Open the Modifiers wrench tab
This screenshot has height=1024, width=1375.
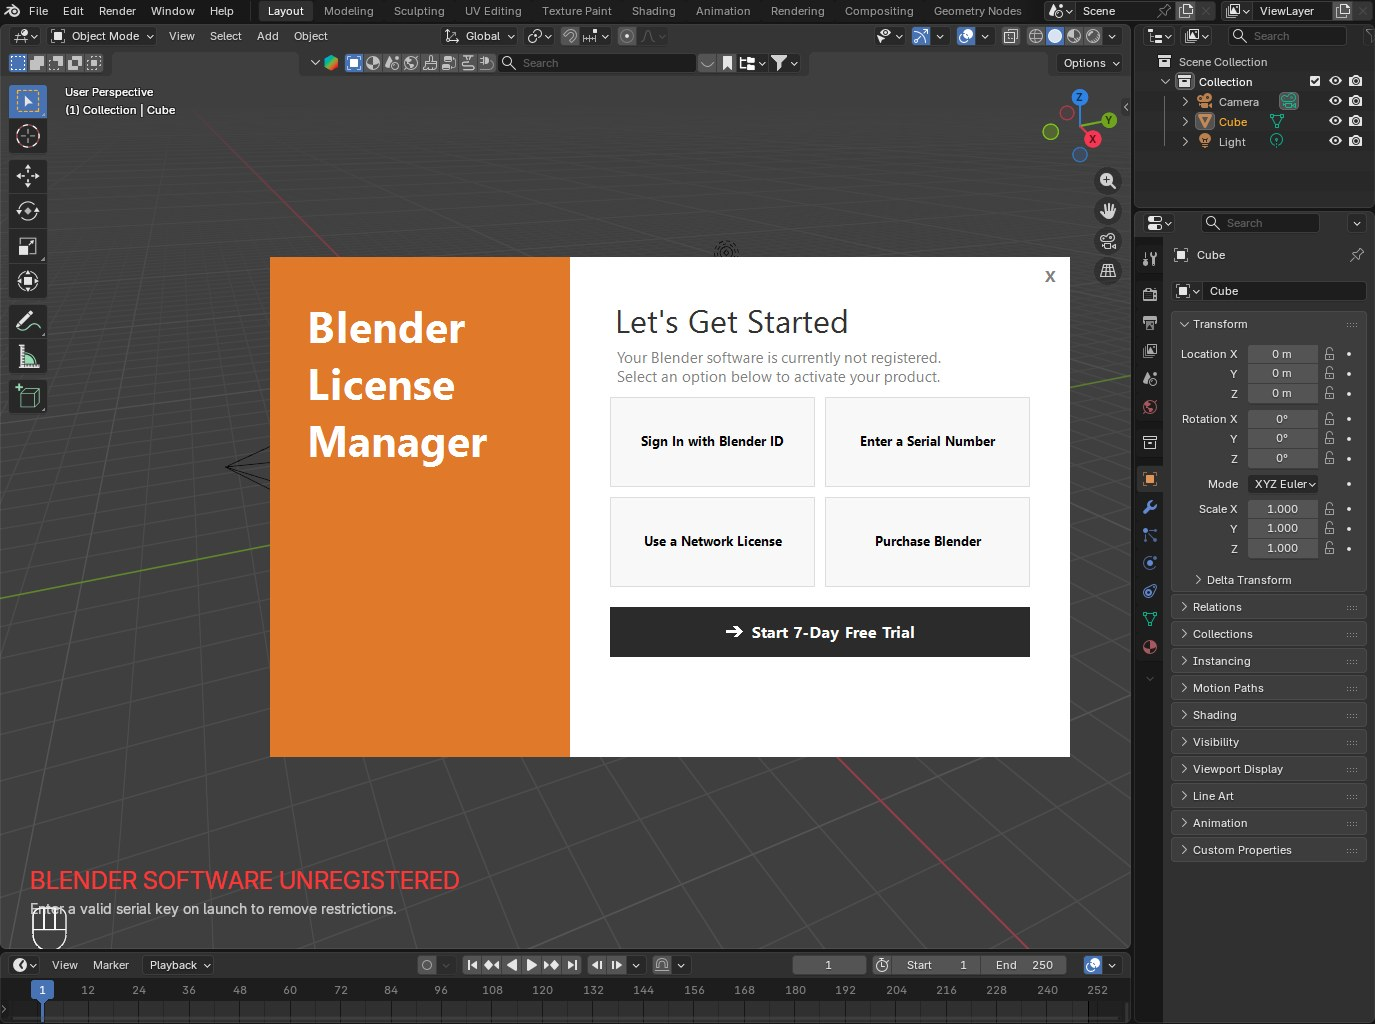(x=1150, y=507)
